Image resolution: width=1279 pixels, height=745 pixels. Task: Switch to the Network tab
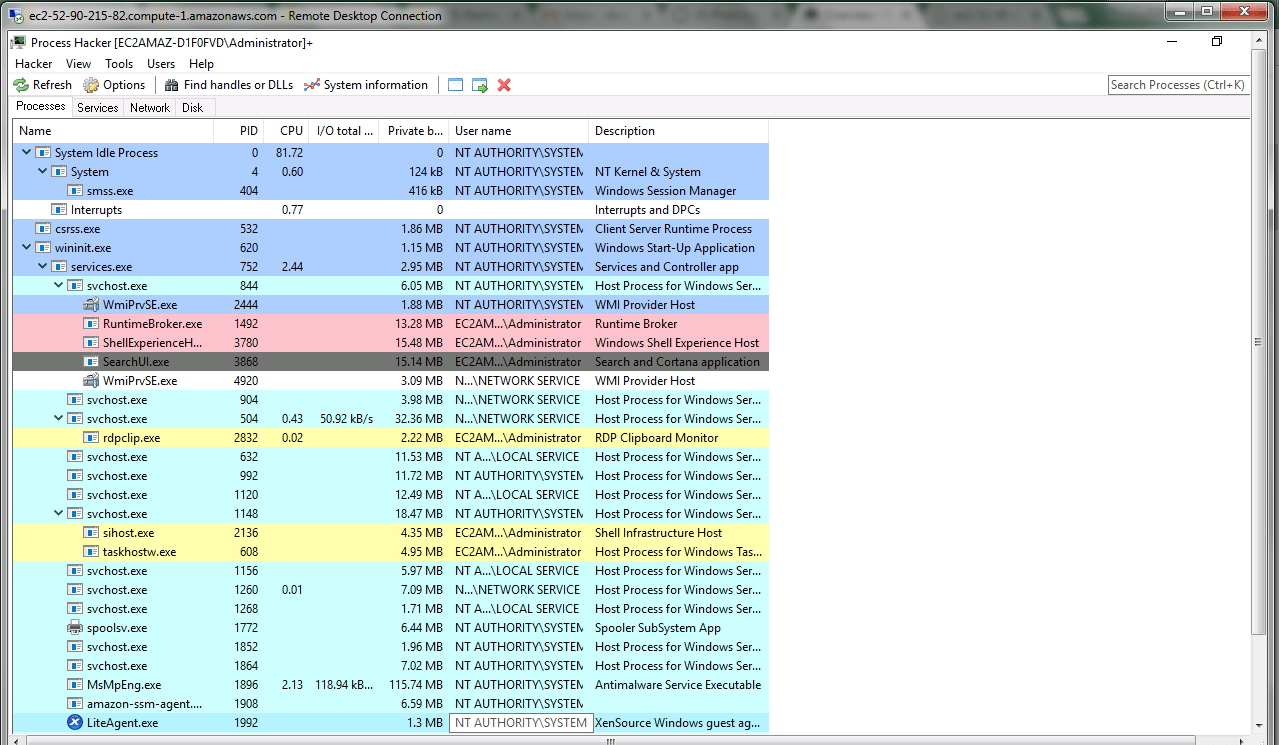tap(150, 108)
